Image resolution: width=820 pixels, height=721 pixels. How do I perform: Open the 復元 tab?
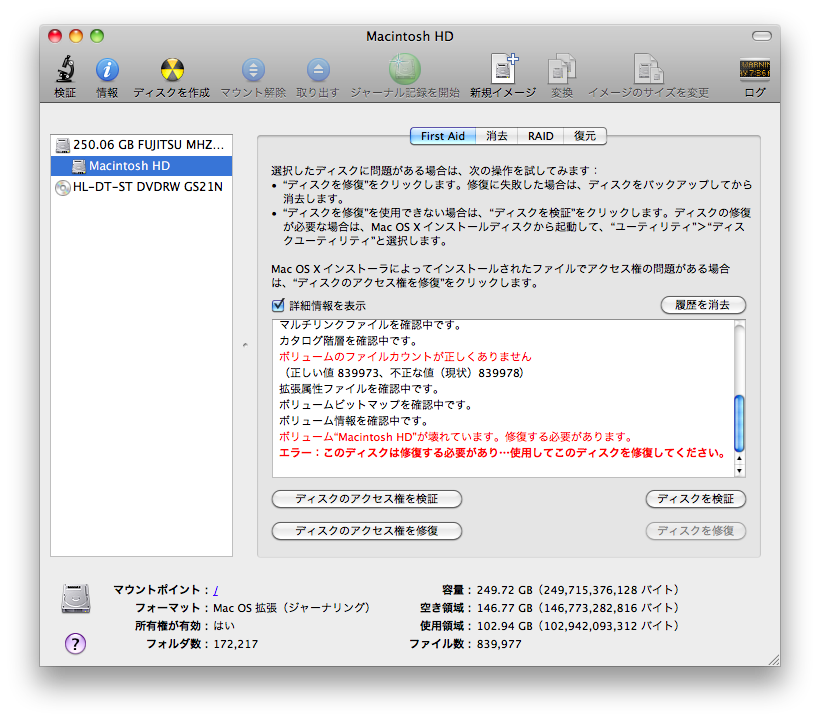[585, 136]
